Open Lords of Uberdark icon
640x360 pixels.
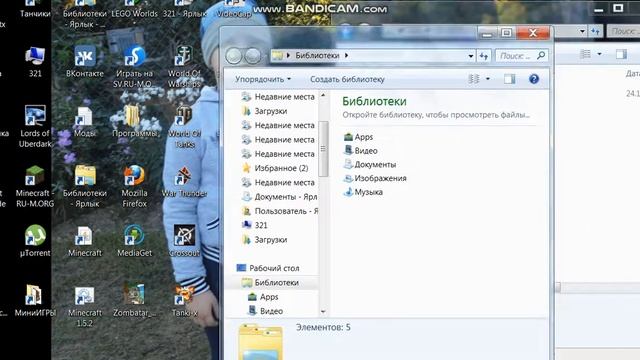click(35, 127)
